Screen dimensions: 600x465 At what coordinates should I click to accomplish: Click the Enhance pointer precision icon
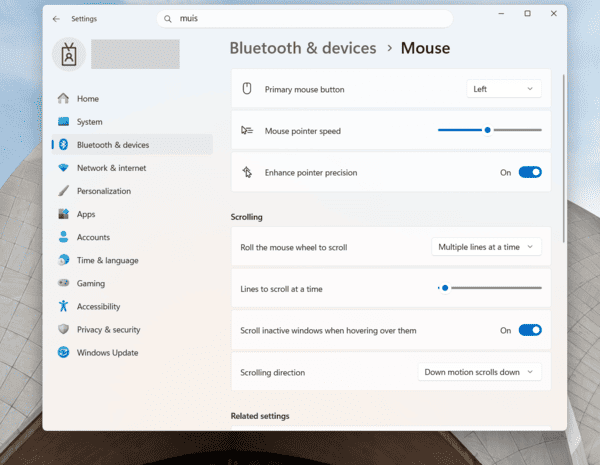click(247, 172)
